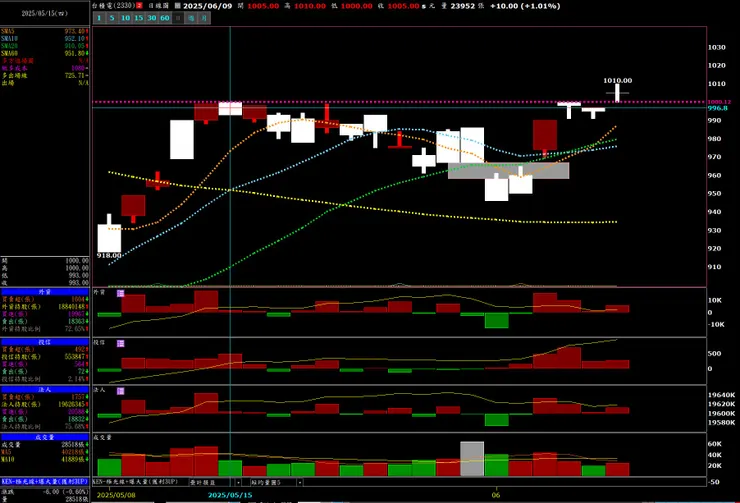The width and height of the screenshot is (740, 503).
Task: Click the -6.00 (-0.60%) change at bottom left
Action: point(64,492)
